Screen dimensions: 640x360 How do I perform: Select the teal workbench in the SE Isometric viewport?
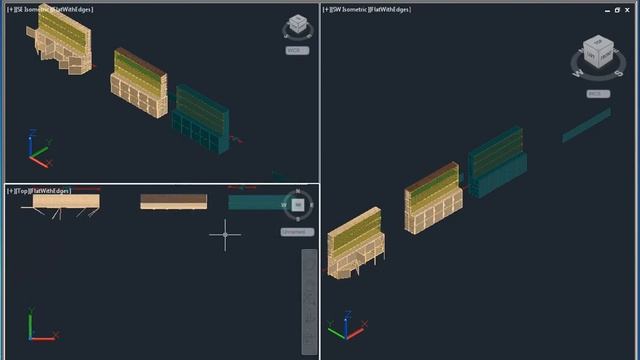pos(201,120)
